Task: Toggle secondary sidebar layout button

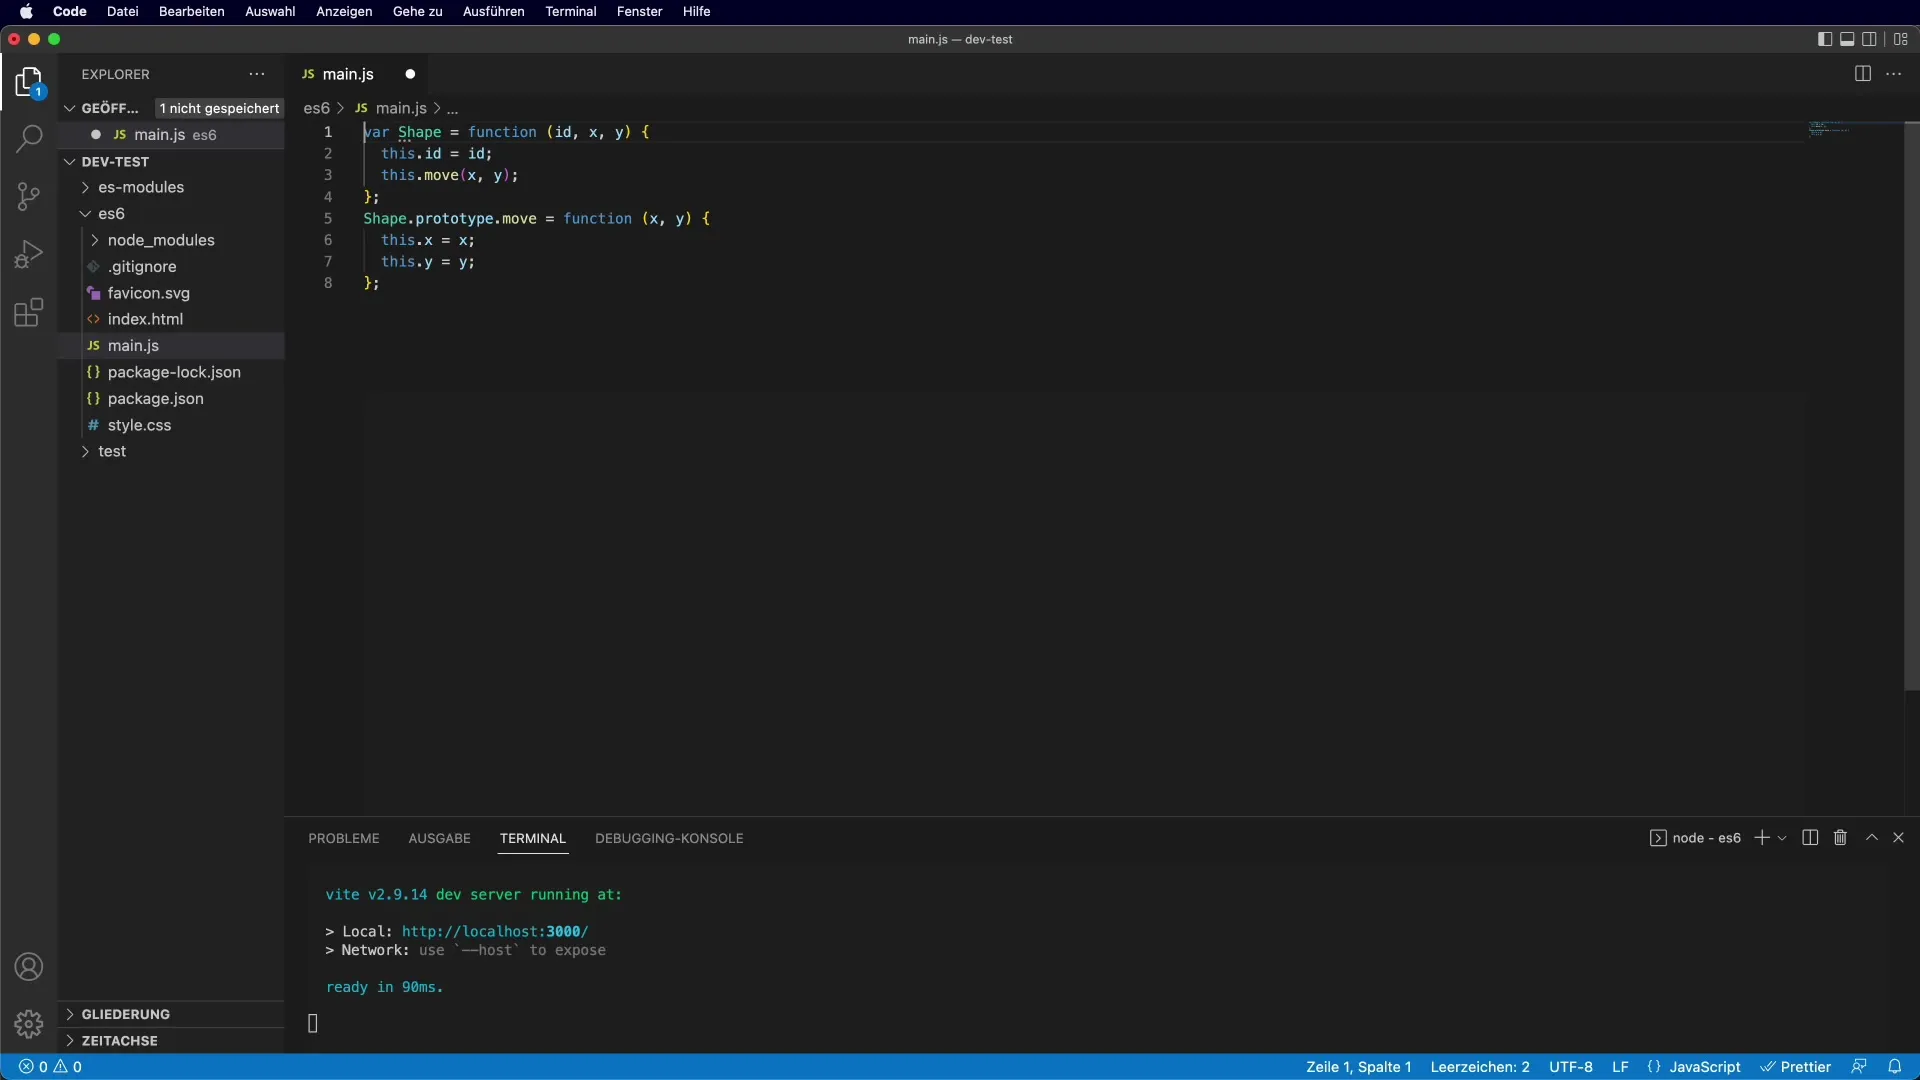Action: click(x=1869, y=39)
